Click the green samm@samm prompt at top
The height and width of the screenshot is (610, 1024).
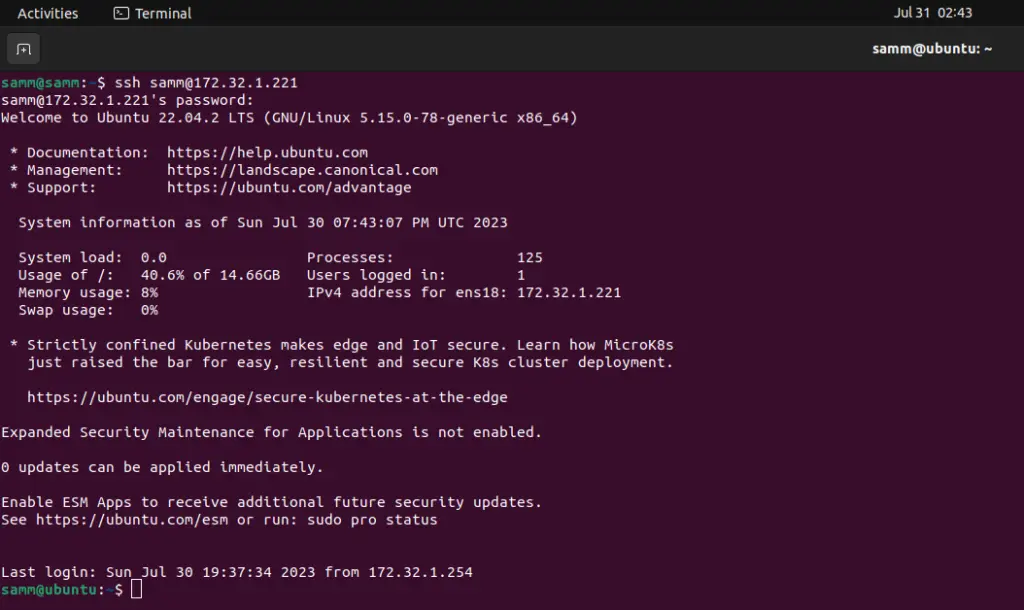pos(40,83)
